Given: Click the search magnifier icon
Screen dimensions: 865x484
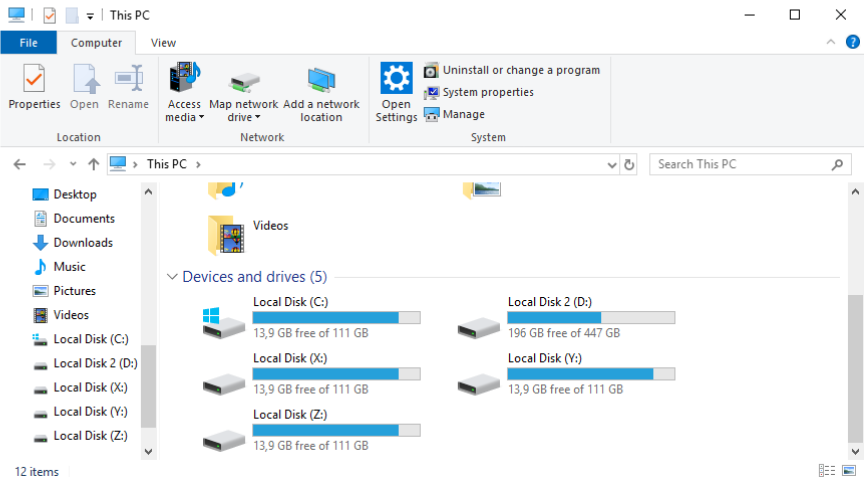Looking at the screenshot, I should click(x=837, y=164).
